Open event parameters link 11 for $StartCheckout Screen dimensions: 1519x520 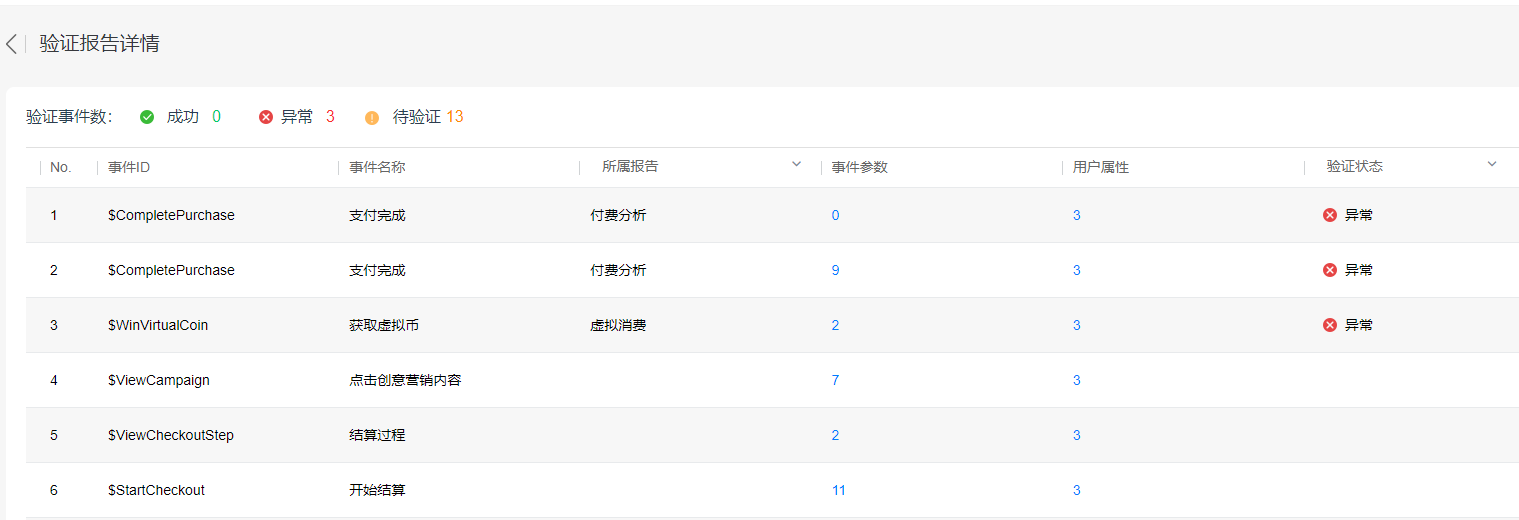pyautogui.click(x=838, y=490)
